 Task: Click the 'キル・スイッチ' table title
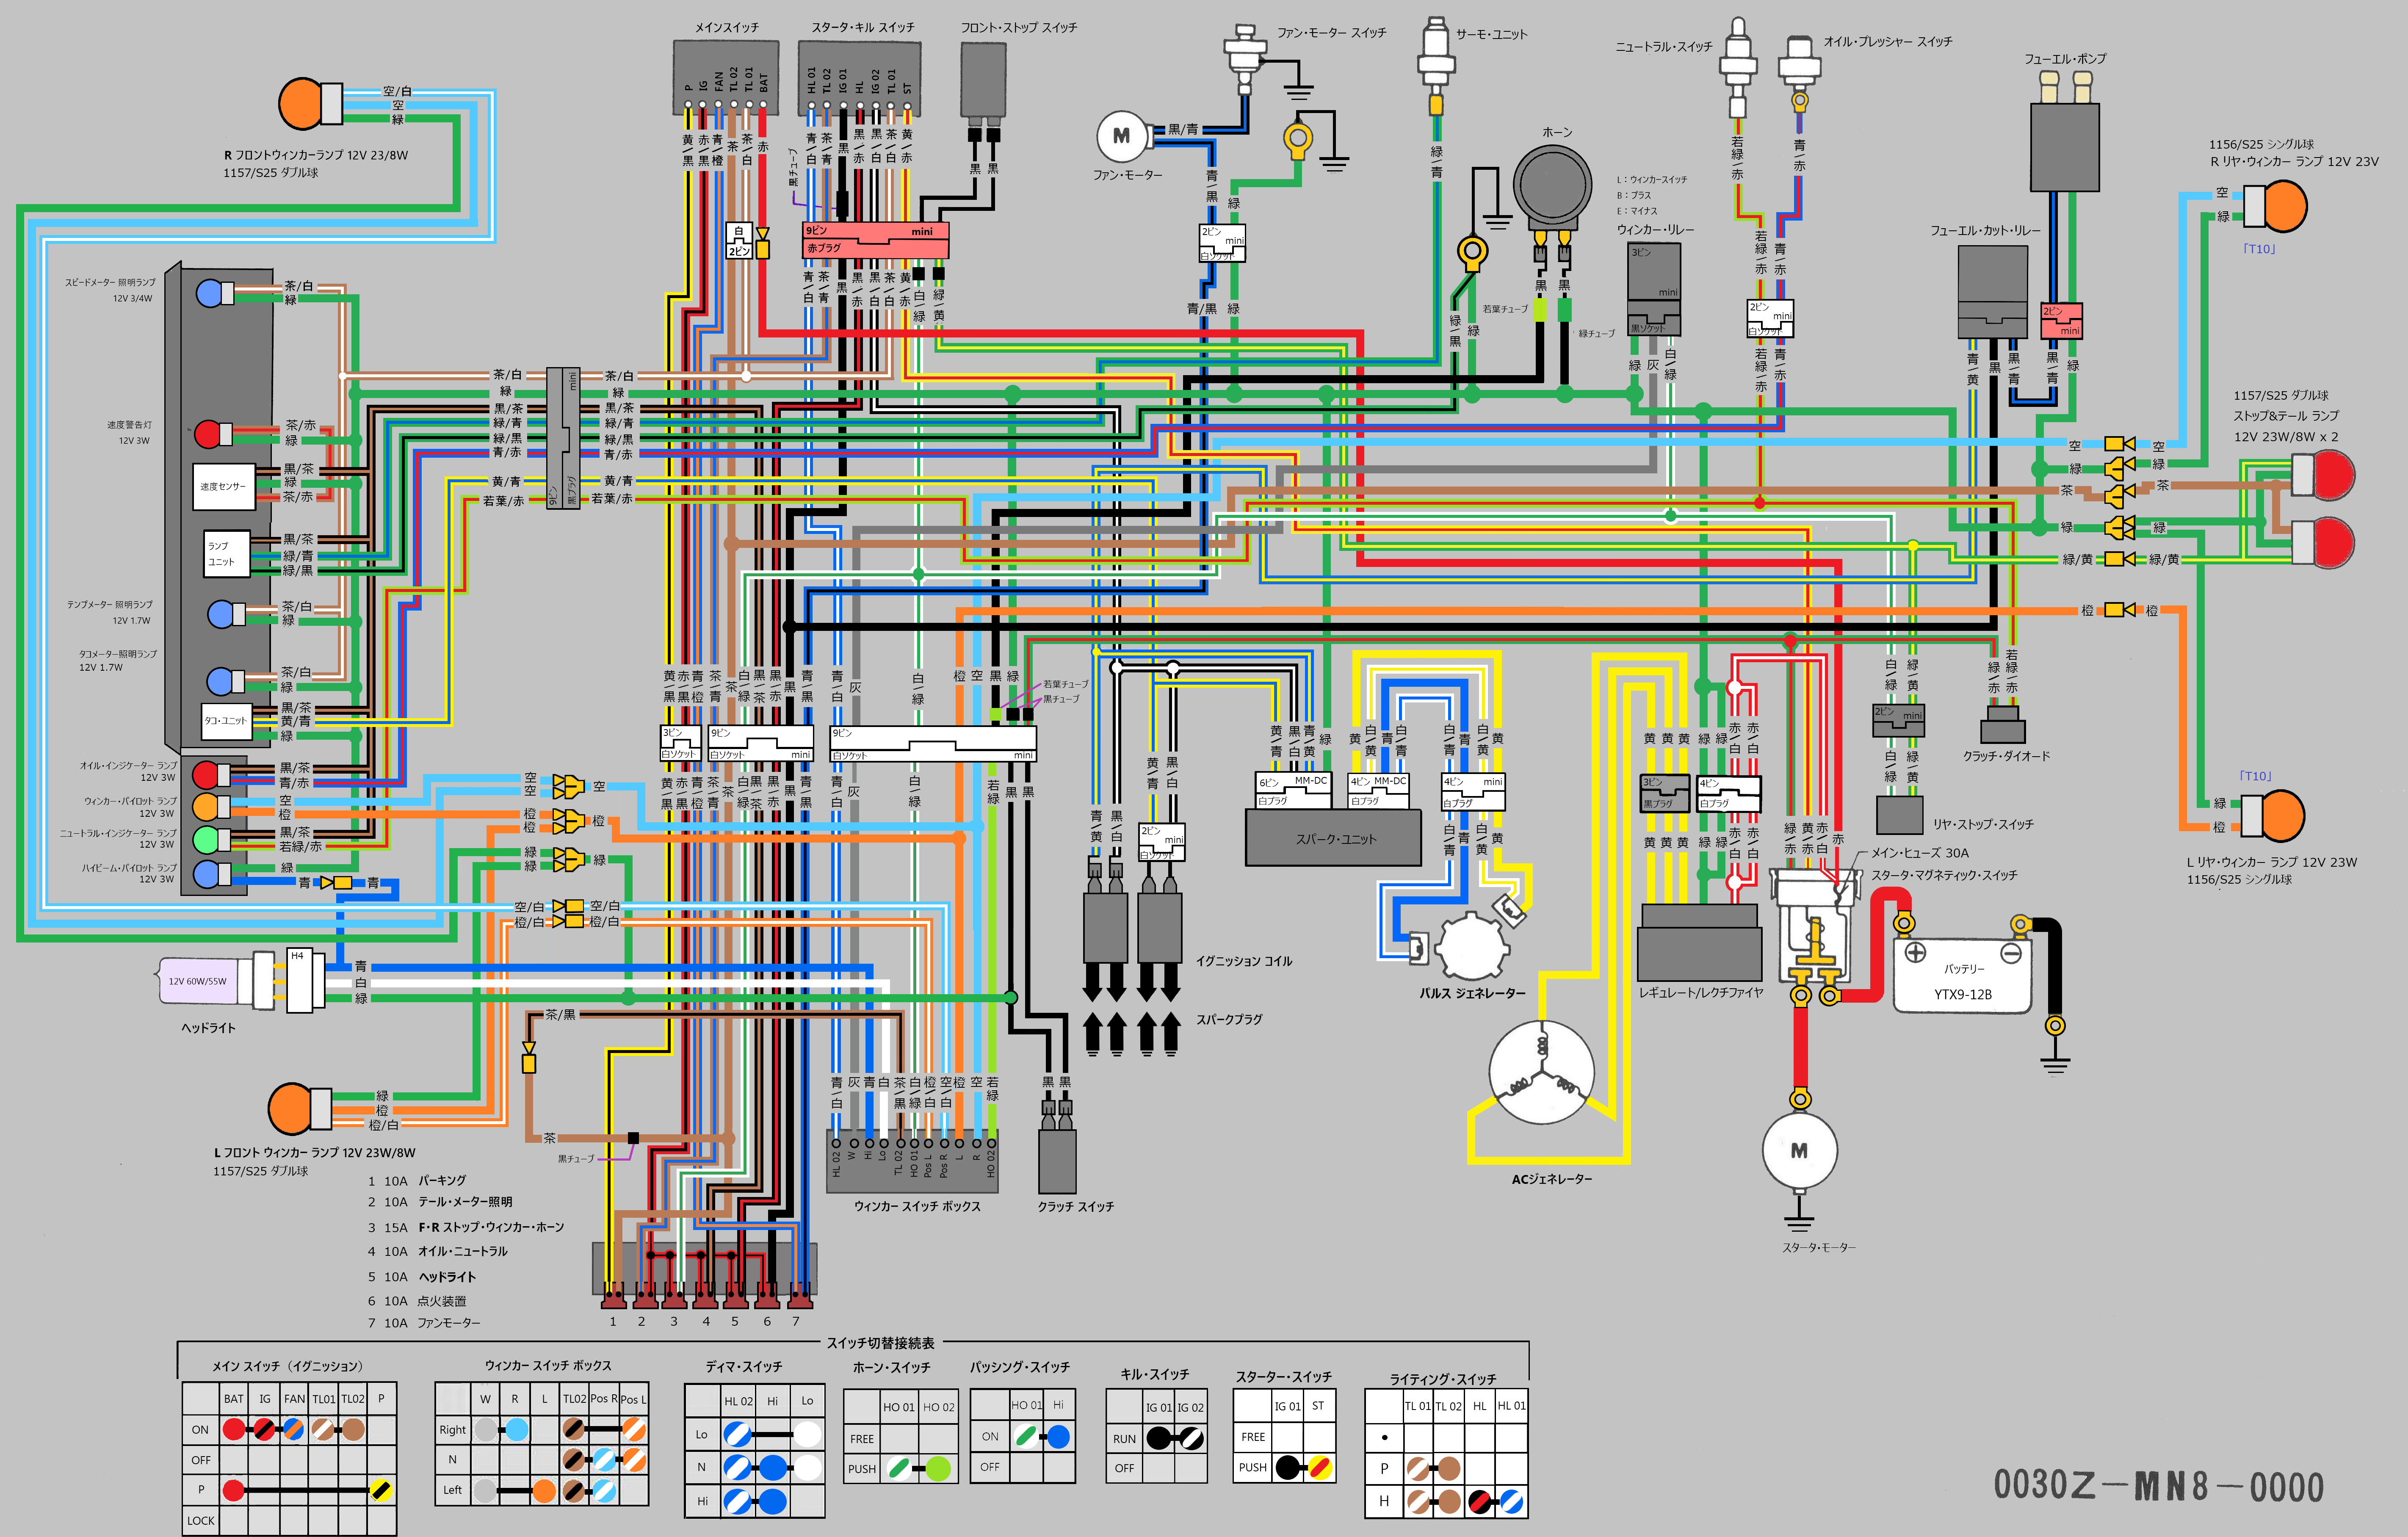(x=1155, y=1374)
